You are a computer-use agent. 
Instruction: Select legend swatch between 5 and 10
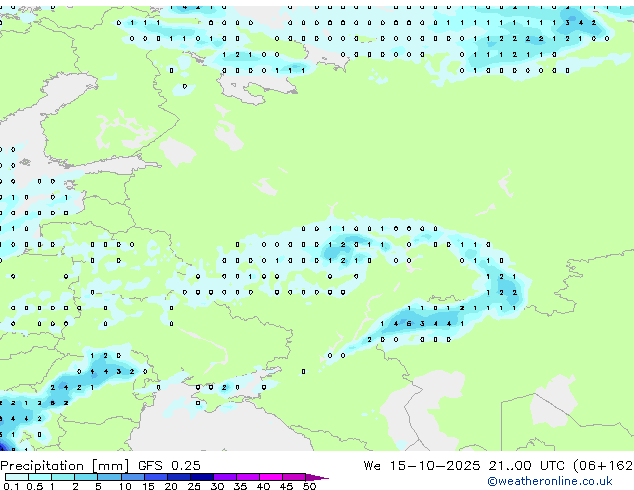pyautogui.click(x=109, y=477)
